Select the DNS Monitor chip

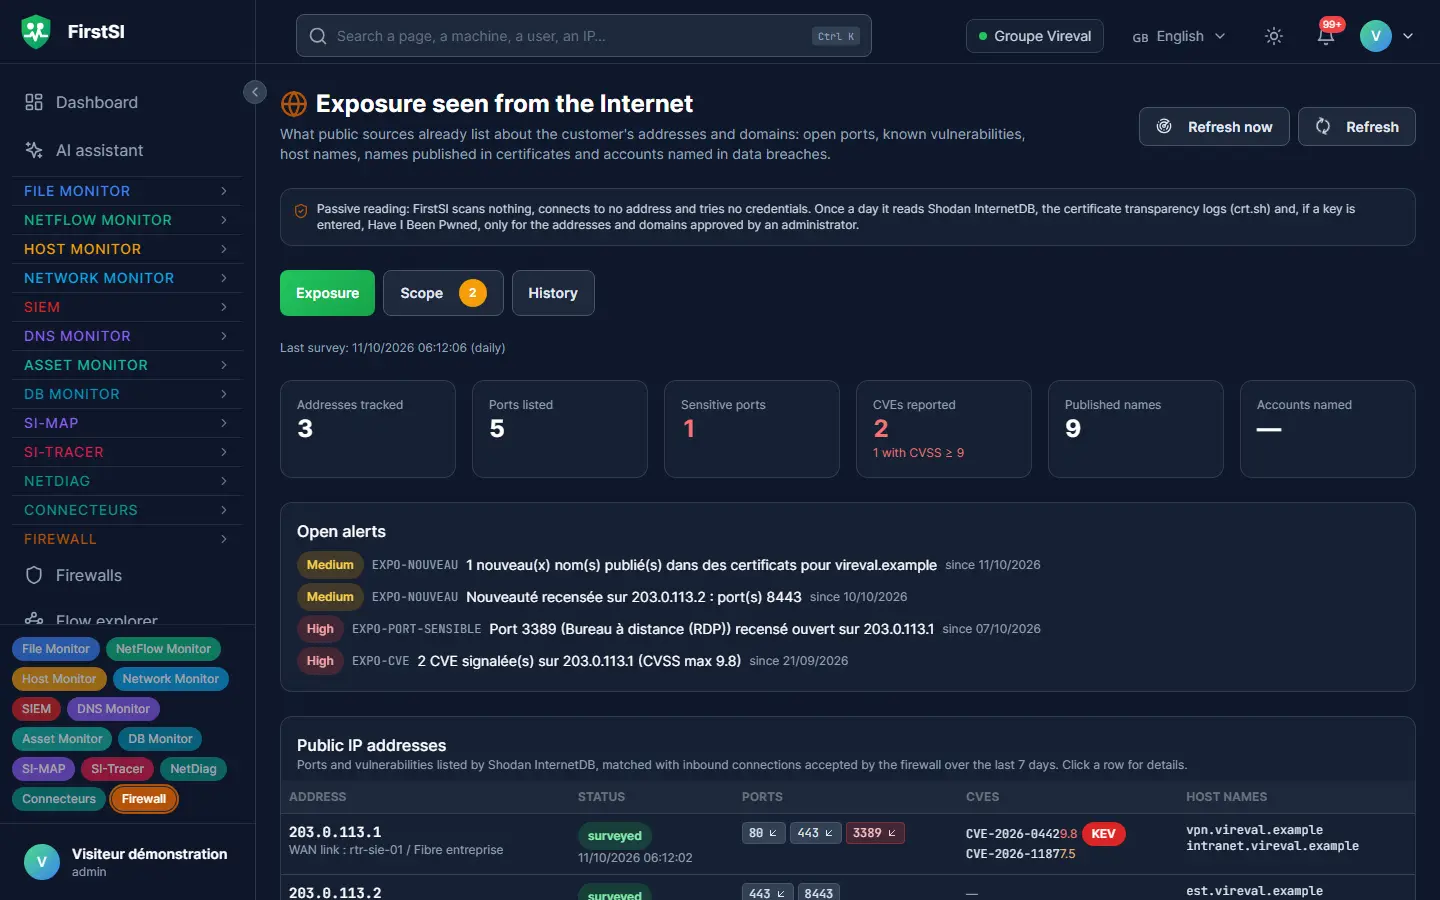[x=113, y=709]
